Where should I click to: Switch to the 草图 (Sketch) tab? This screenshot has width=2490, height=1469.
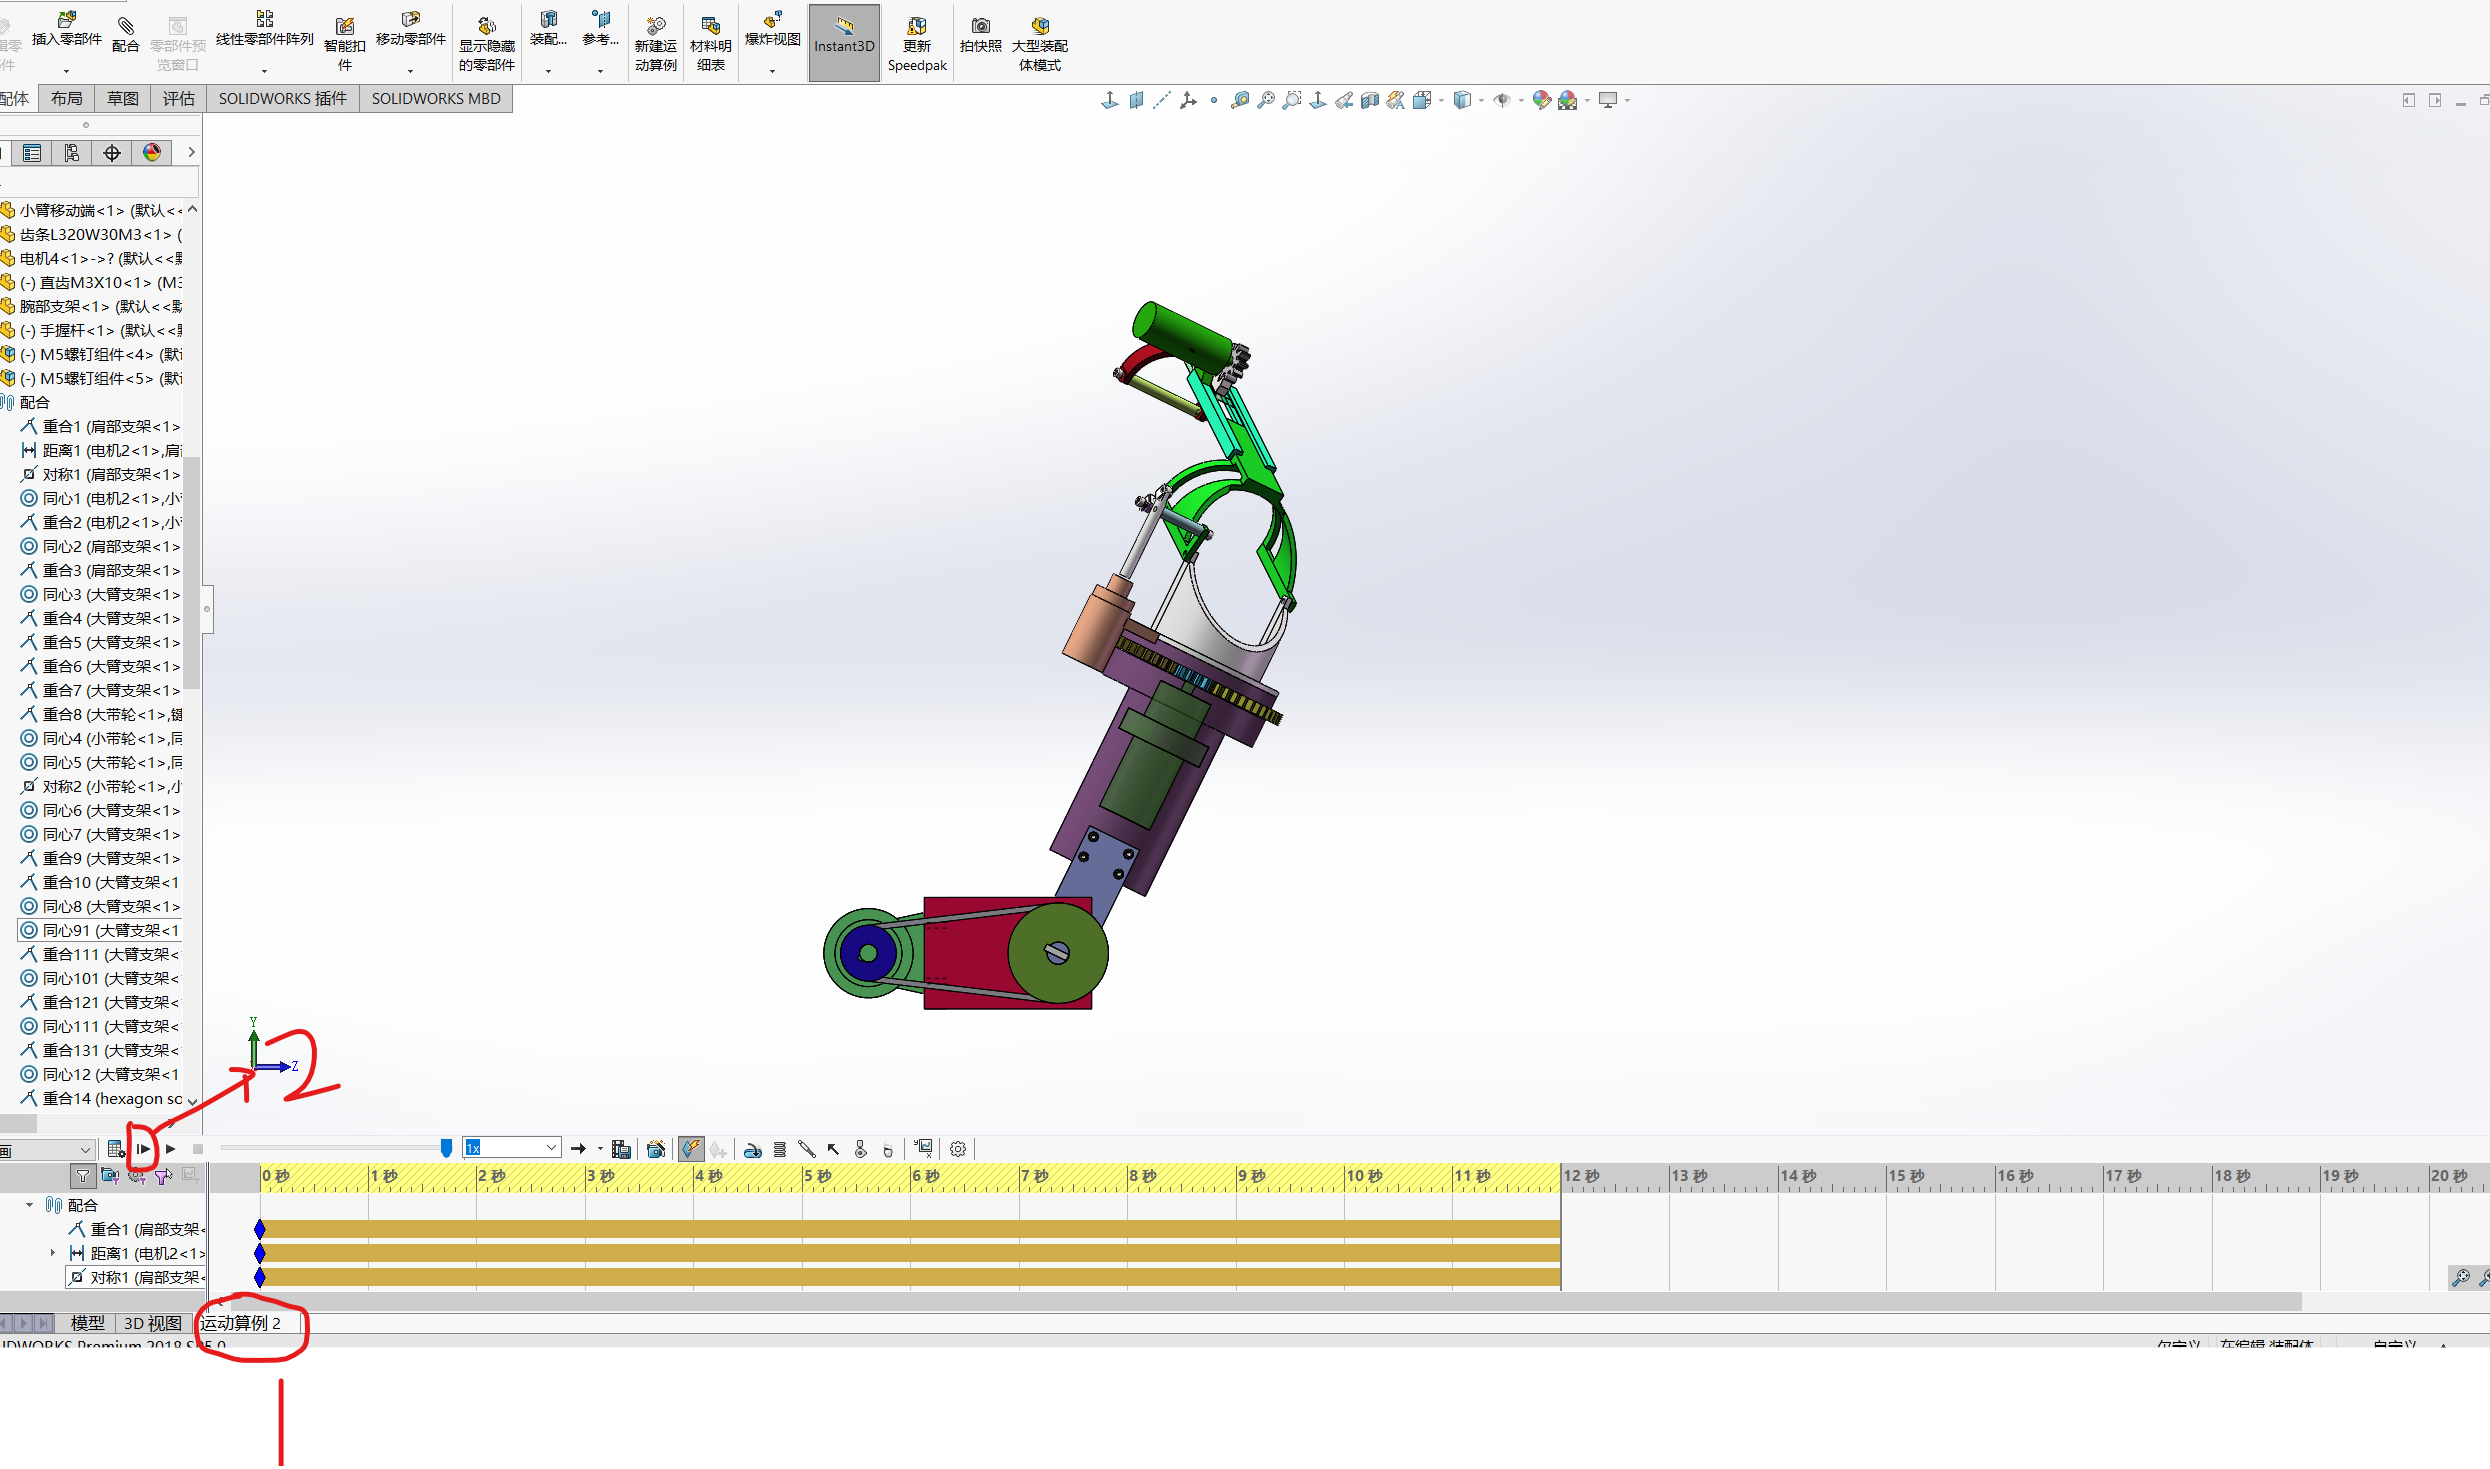pos(123,98)
